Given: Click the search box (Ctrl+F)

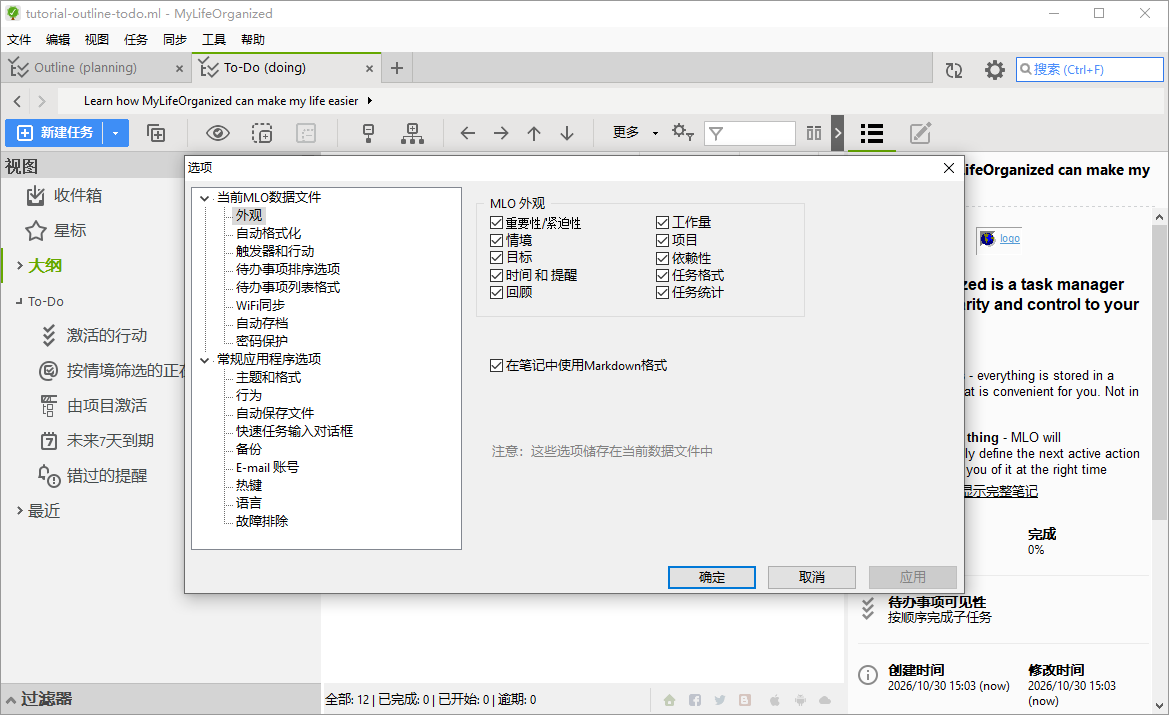Looking at the screenshot, I should [1090, 69].
